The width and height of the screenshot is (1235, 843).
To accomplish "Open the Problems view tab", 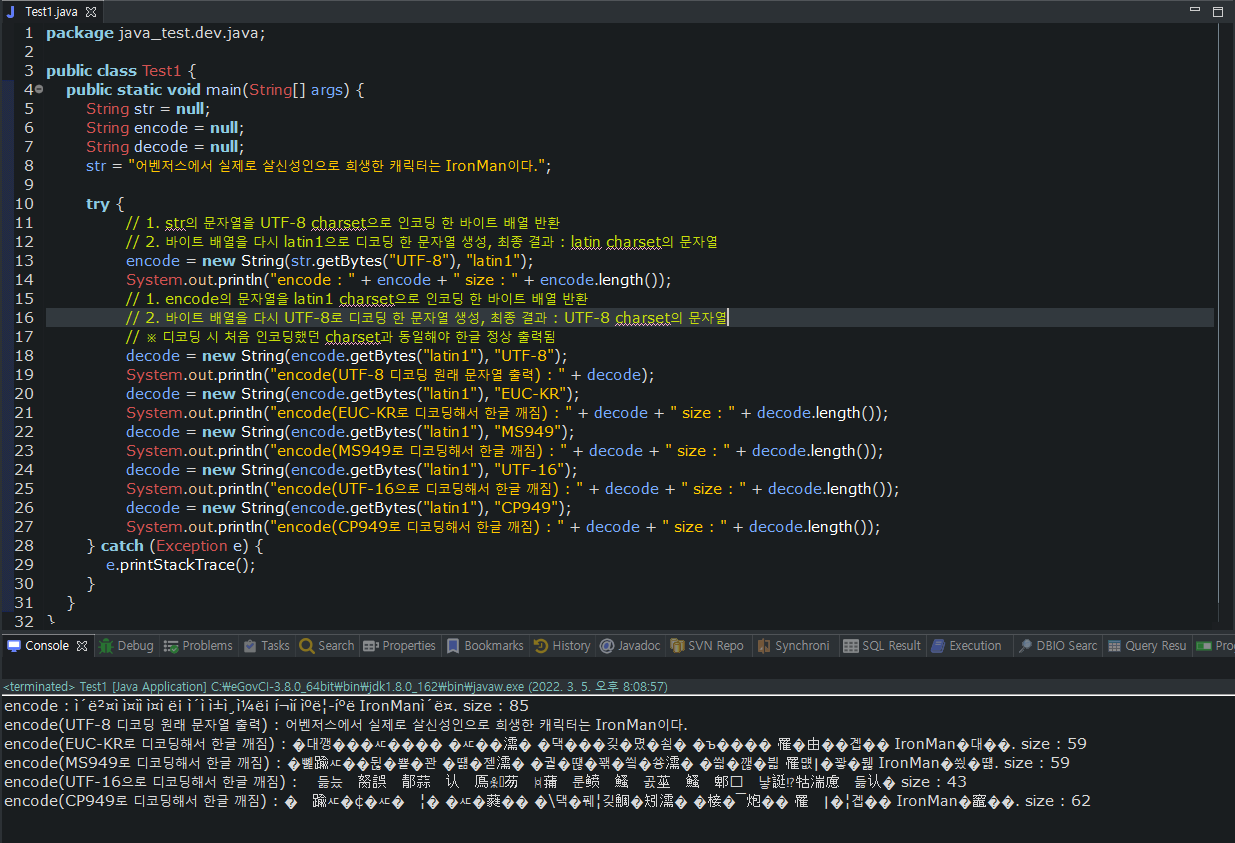I will coord(198,646).
